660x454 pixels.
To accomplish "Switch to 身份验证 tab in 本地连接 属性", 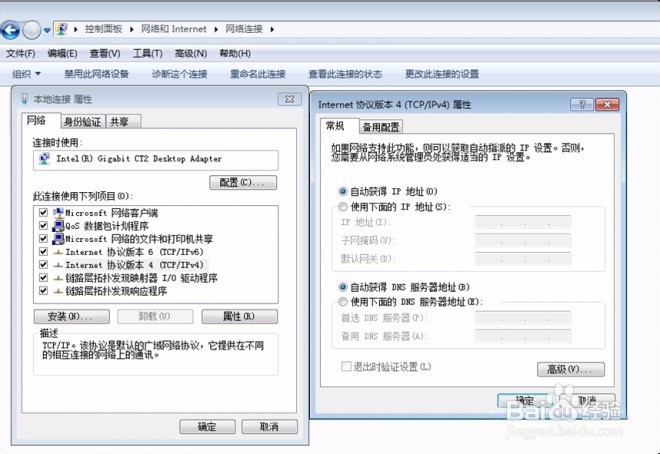I will coord(83,122).
